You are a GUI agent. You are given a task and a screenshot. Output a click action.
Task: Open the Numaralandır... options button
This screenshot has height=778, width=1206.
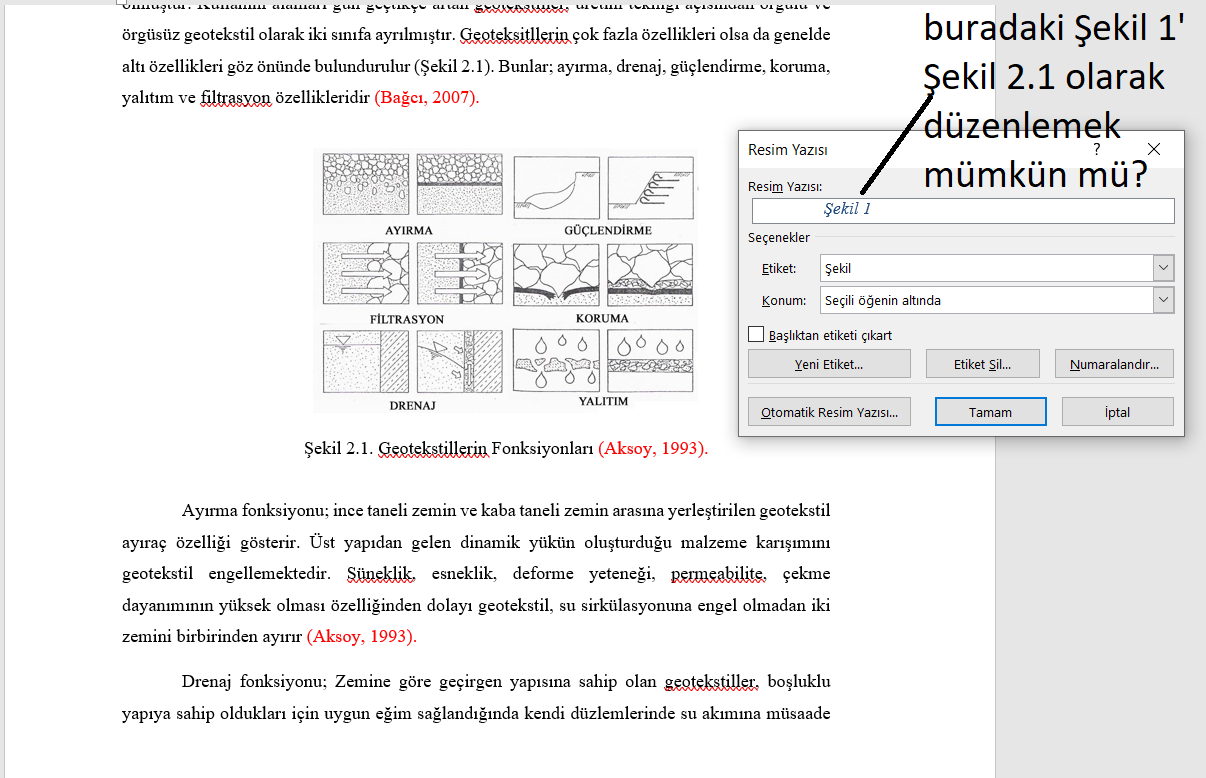[1114, 364]
